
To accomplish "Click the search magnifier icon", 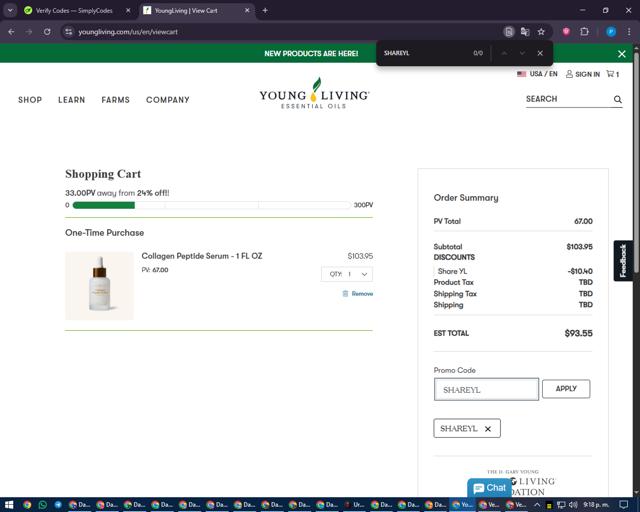I will coord(618,99).
